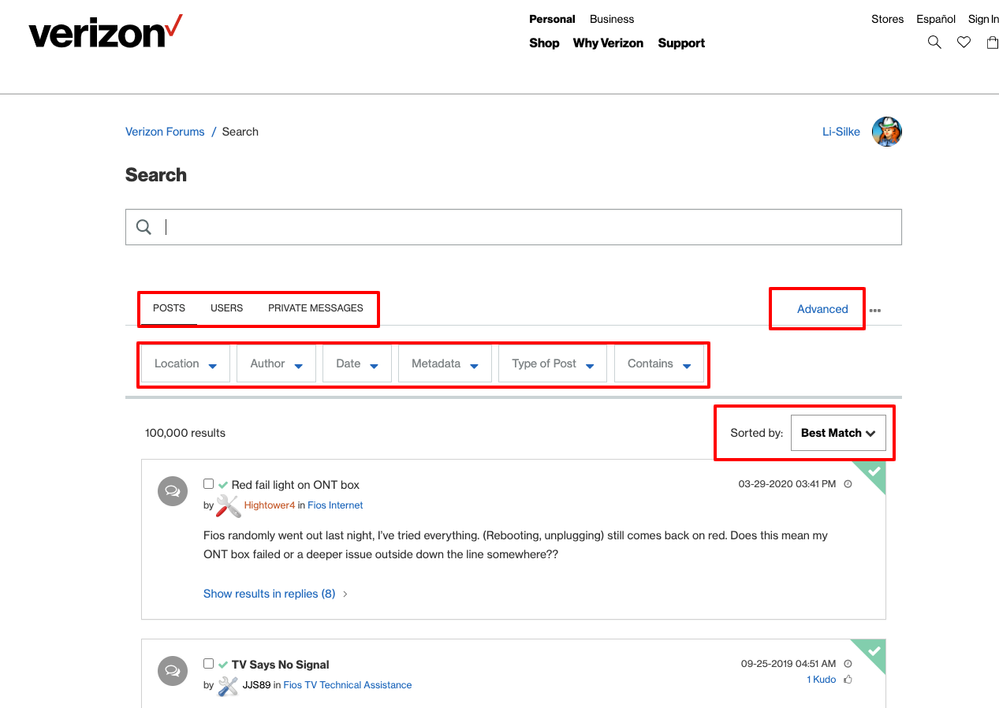
Task: Click JJS89's wrench avatar icon
Action: point(228,686)
